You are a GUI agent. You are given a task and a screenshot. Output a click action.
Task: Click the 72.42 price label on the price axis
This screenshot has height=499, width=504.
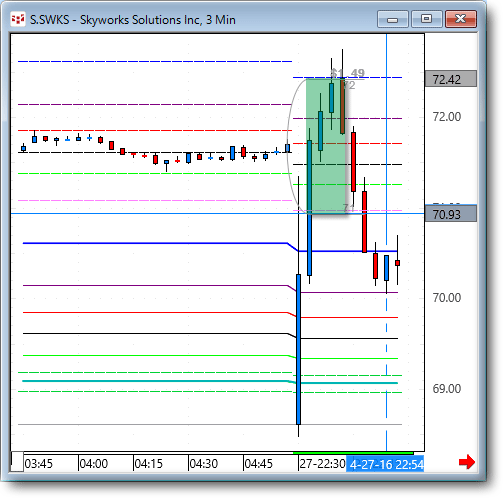coord(451,79)
